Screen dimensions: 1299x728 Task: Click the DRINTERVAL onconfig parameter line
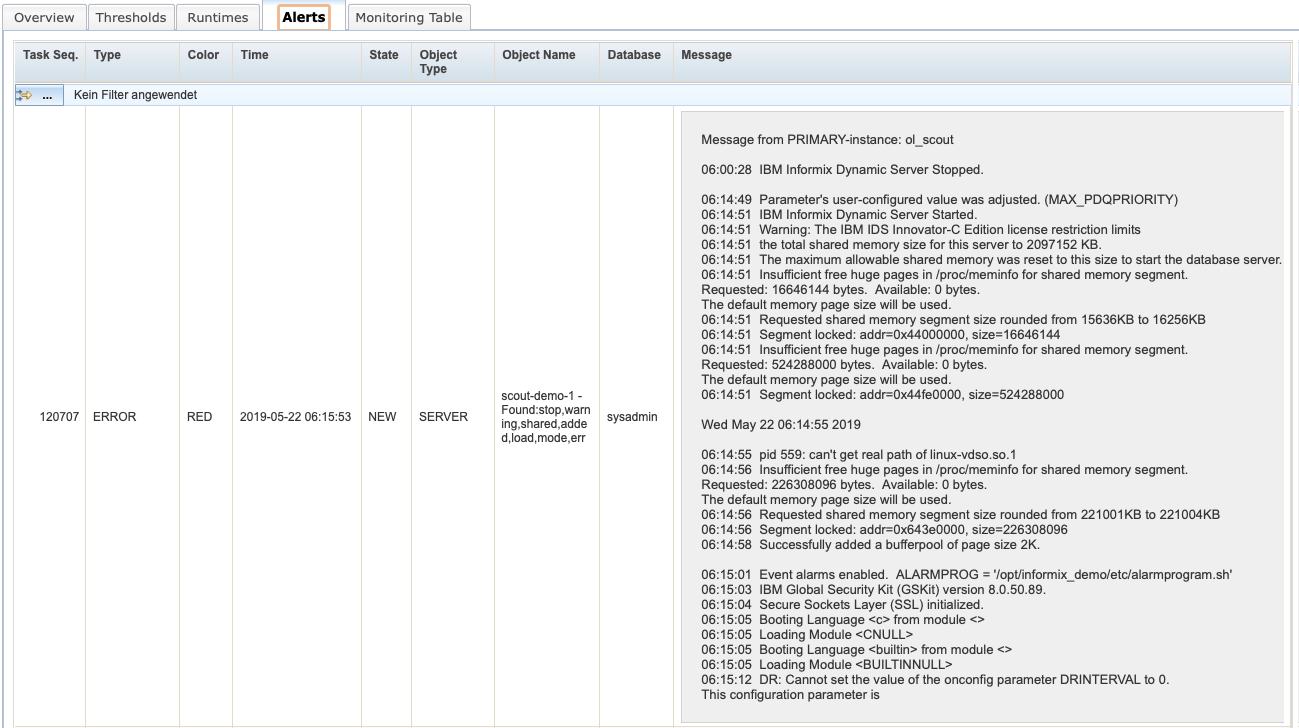pos(935,680)
